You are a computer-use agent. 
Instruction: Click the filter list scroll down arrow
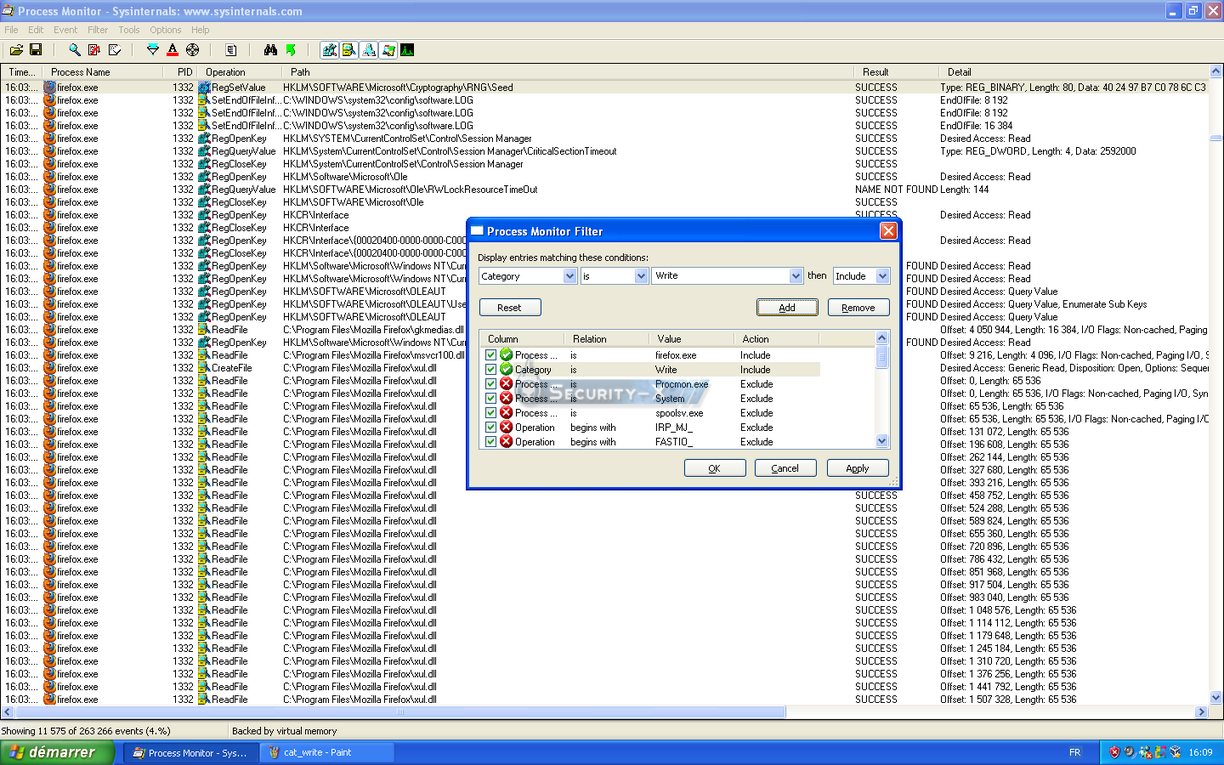click(882, 441)
